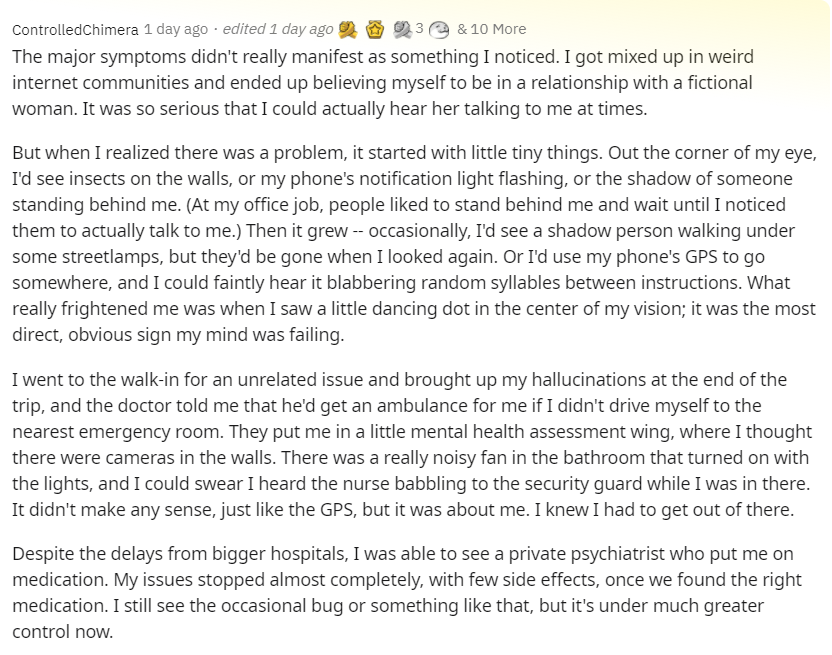The image size is (832, 655).
Task: Click the silver rose award icon
Action: (402, 30)
